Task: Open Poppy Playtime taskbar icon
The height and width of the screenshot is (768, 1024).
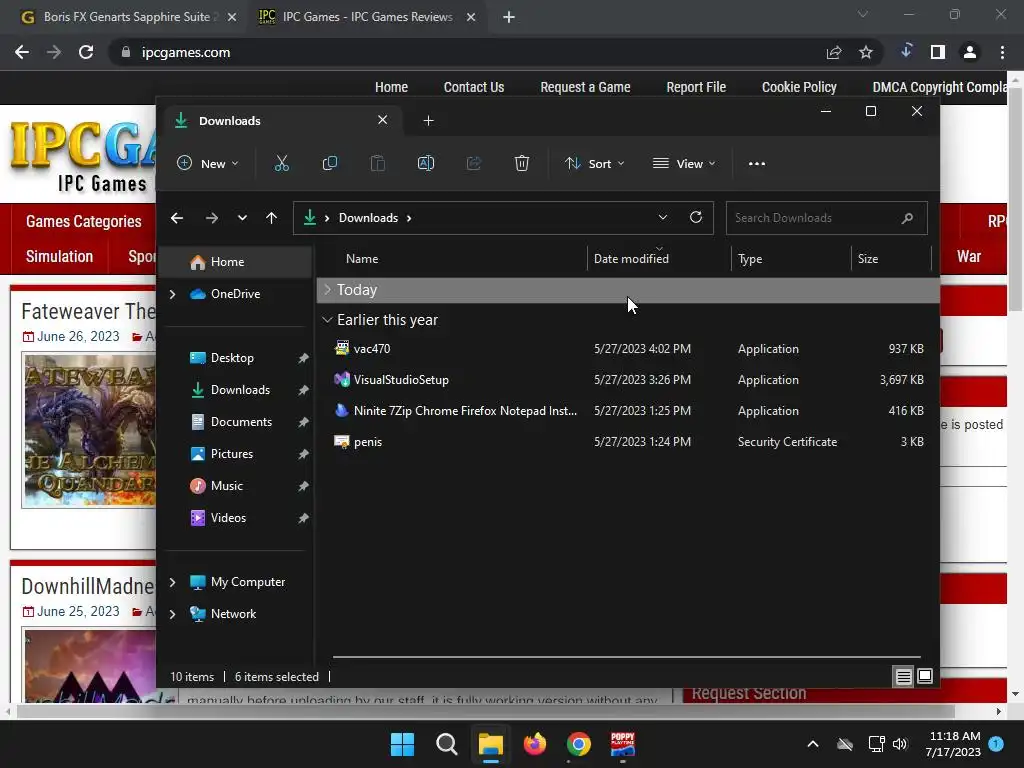Action: click(x=622, y=744)
